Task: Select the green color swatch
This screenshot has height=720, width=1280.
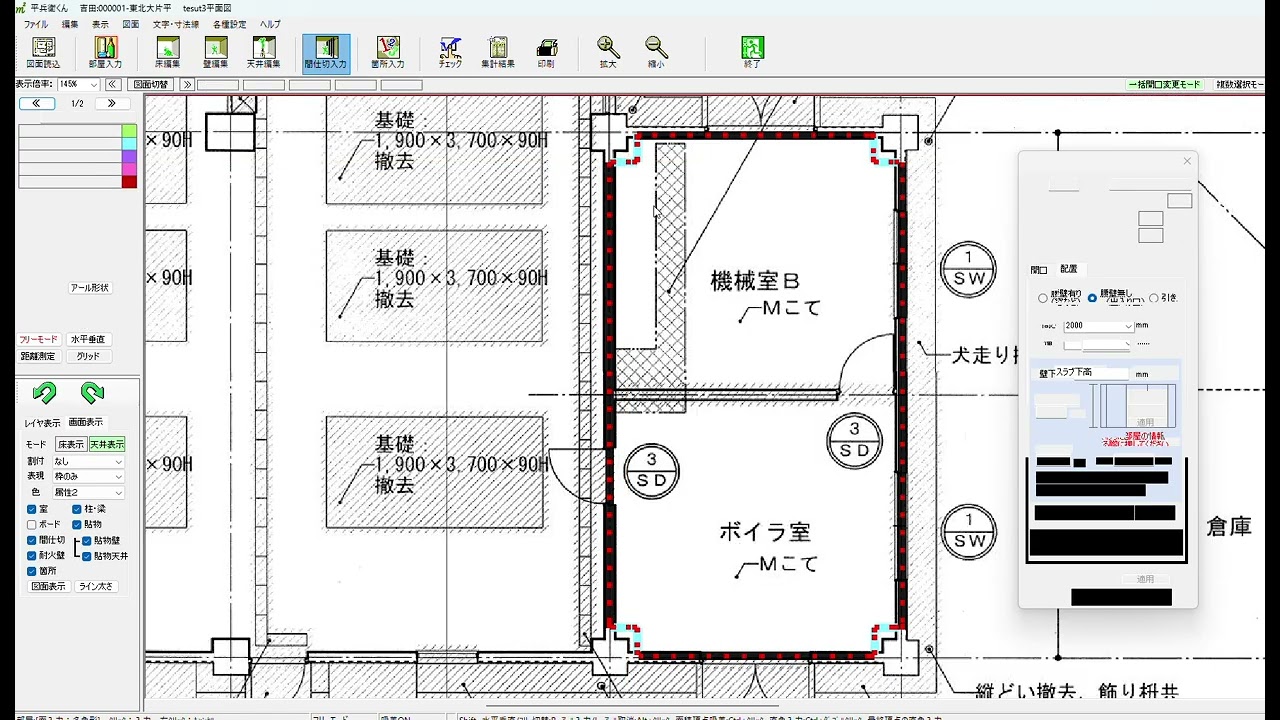Action: 129,131
